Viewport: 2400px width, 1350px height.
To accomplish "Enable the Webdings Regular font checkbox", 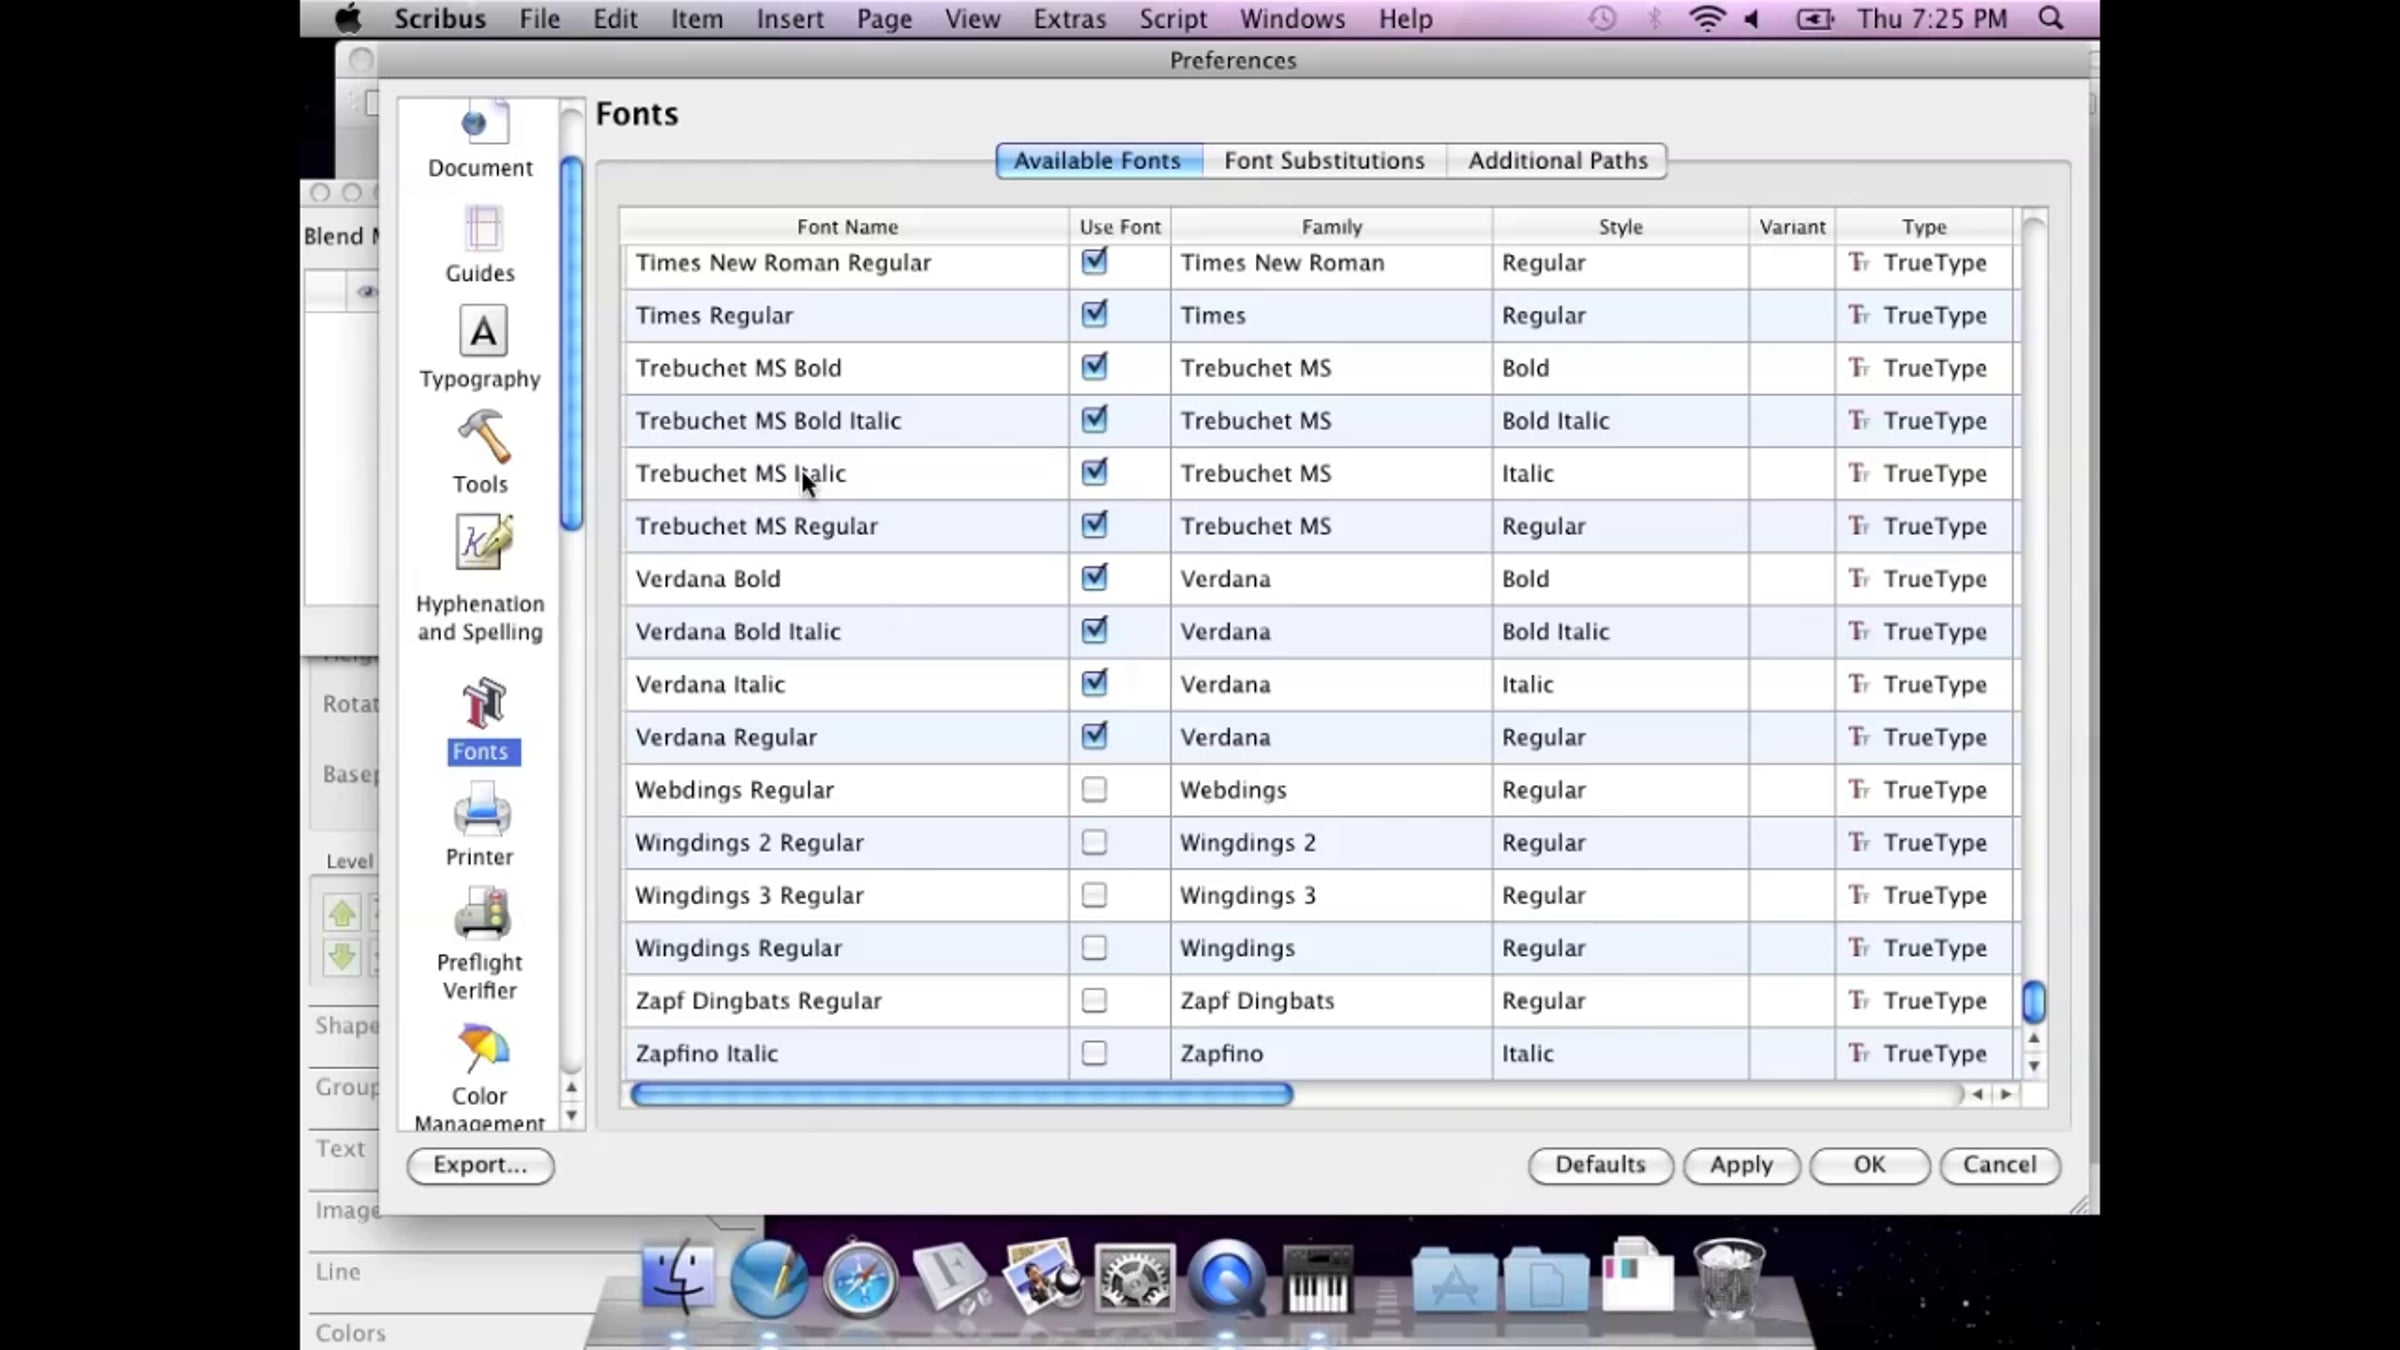I will click(x=1094, y=790).
